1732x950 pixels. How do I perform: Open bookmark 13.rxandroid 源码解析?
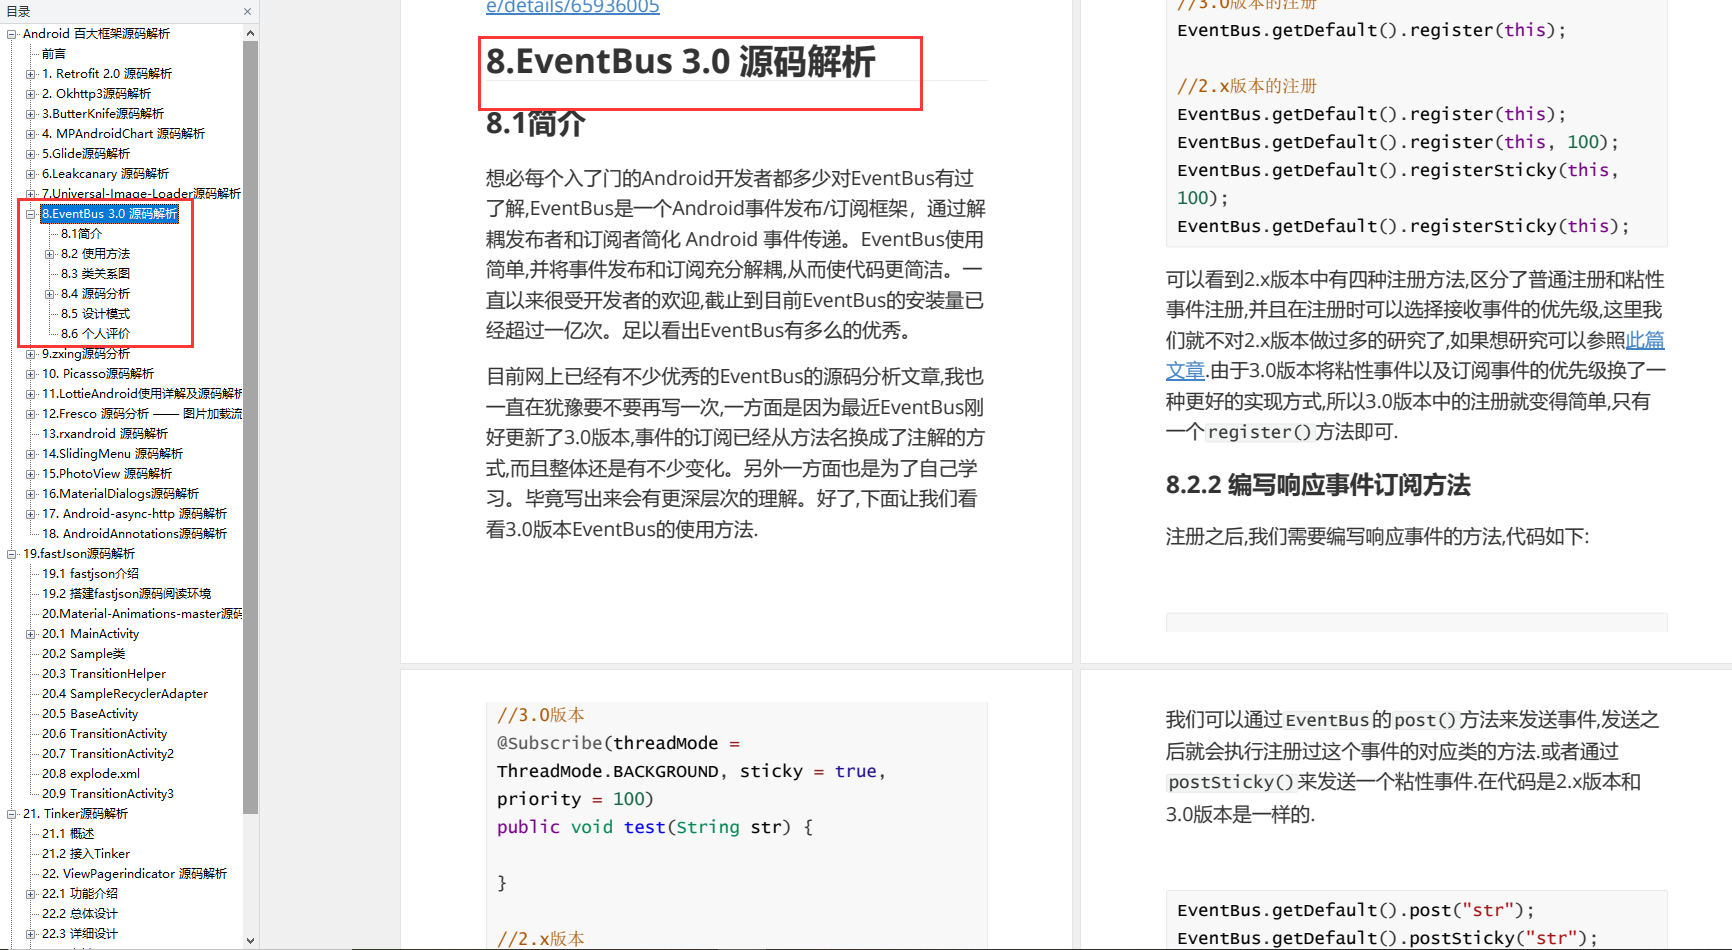105,434
